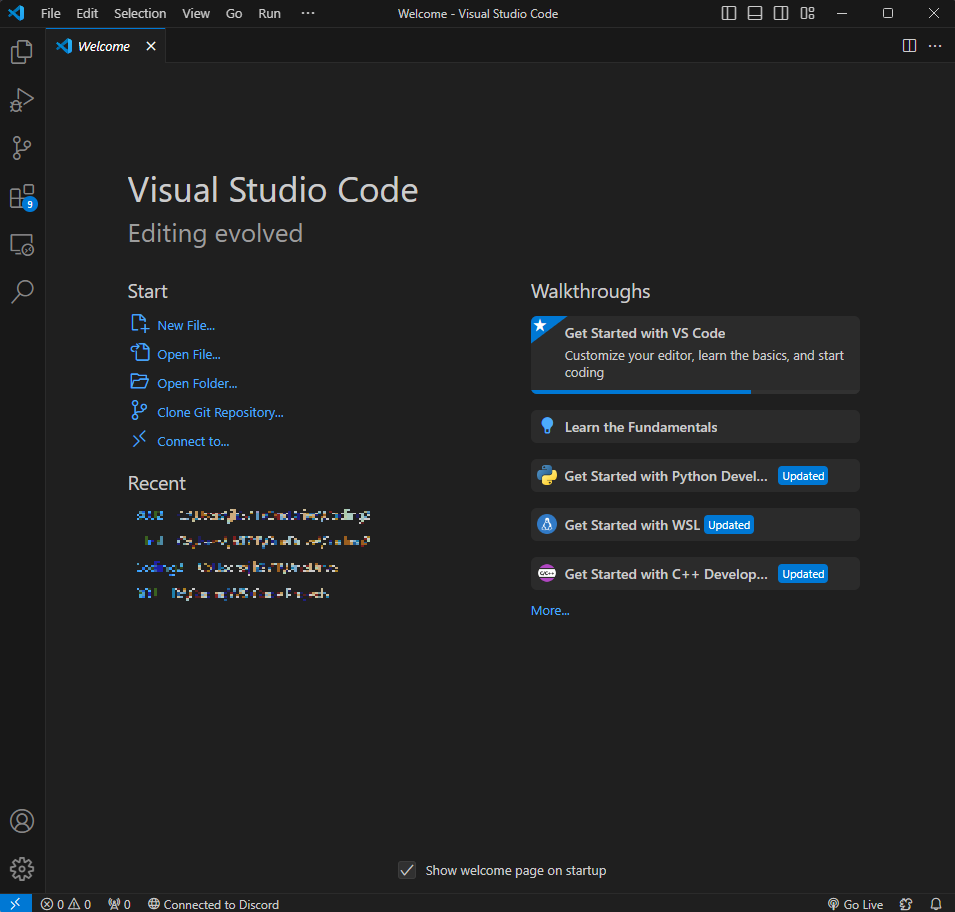Click the remote window indicator in status bar
The width and height of the screenshot is (955, 912).
[x=16, y=904]
